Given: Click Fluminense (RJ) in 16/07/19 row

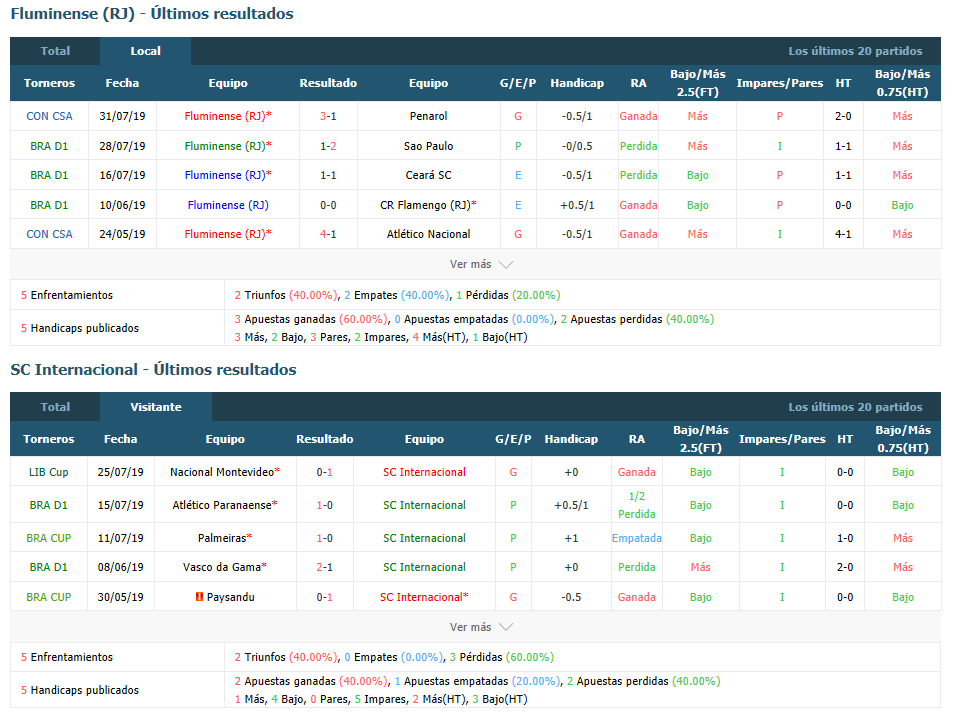Looking at the screenshot, I should coord(225,175).
